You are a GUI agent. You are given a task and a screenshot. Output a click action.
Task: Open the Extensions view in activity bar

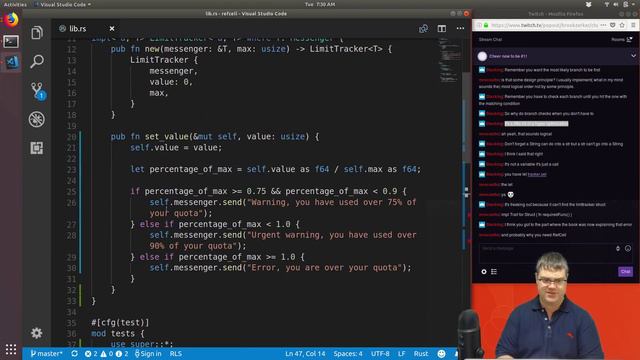37,148
